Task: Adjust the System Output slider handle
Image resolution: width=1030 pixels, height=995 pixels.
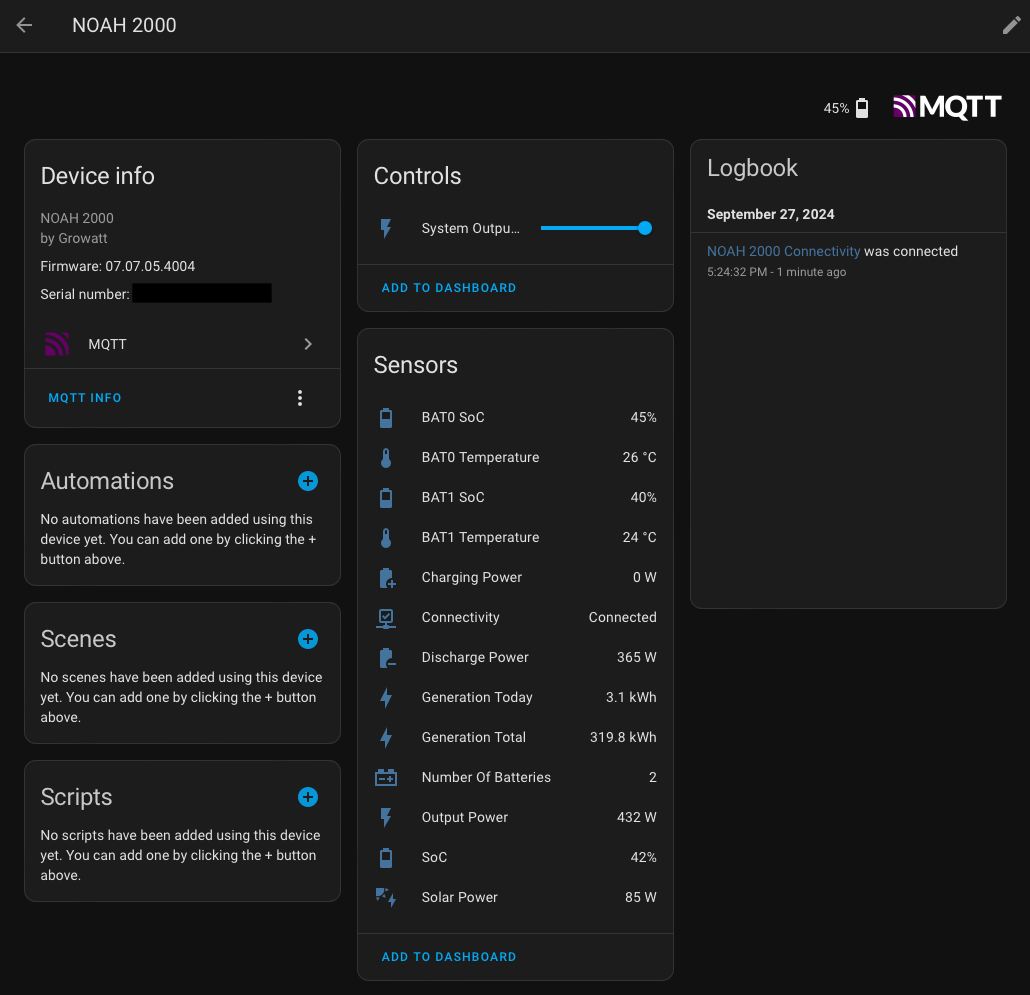Action: (x=645, y=228)
